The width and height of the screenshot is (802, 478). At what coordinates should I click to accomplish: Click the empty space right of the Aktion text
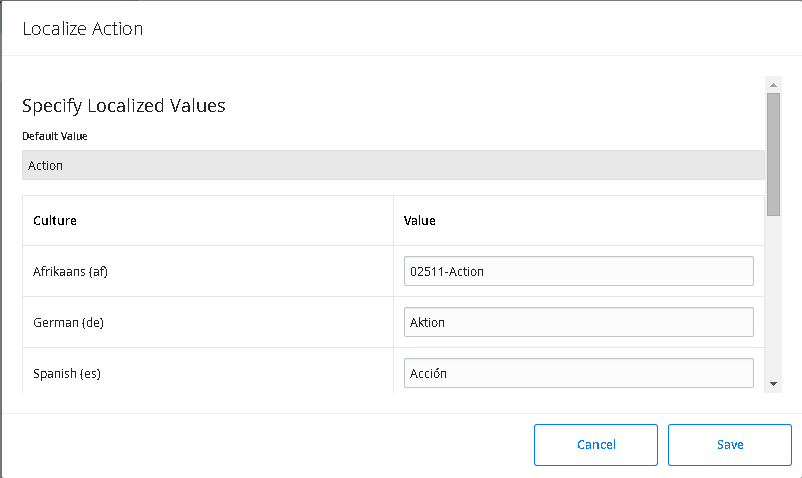coord(598,322)
